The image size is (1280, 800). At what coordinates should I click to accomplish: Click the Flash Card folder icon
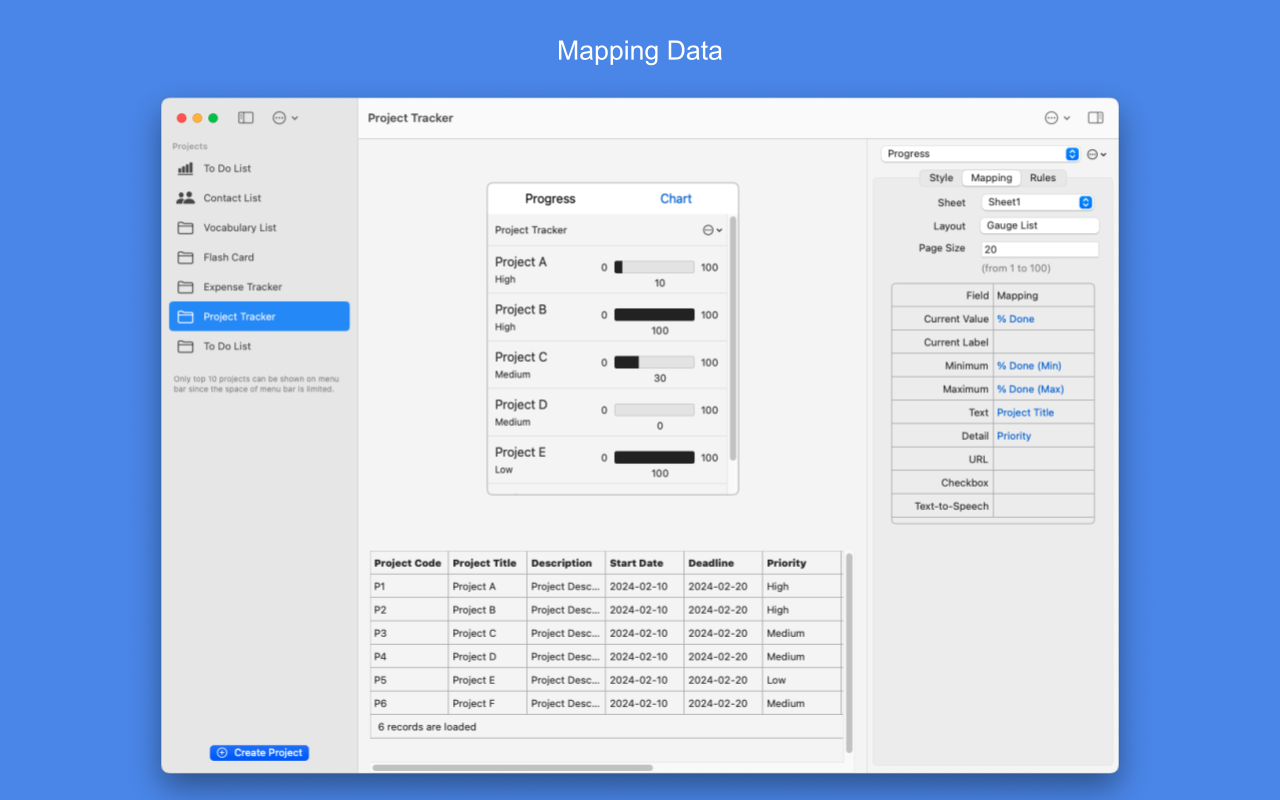click(x=185, y=257)
